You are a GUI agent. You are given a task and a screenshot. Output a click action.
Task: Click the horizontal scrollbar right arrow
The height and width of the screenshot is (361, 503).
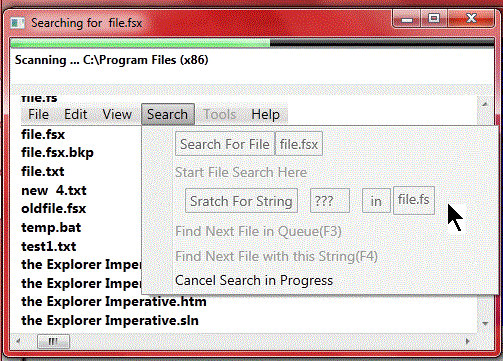pyautogui.click(x=468, y=341)
